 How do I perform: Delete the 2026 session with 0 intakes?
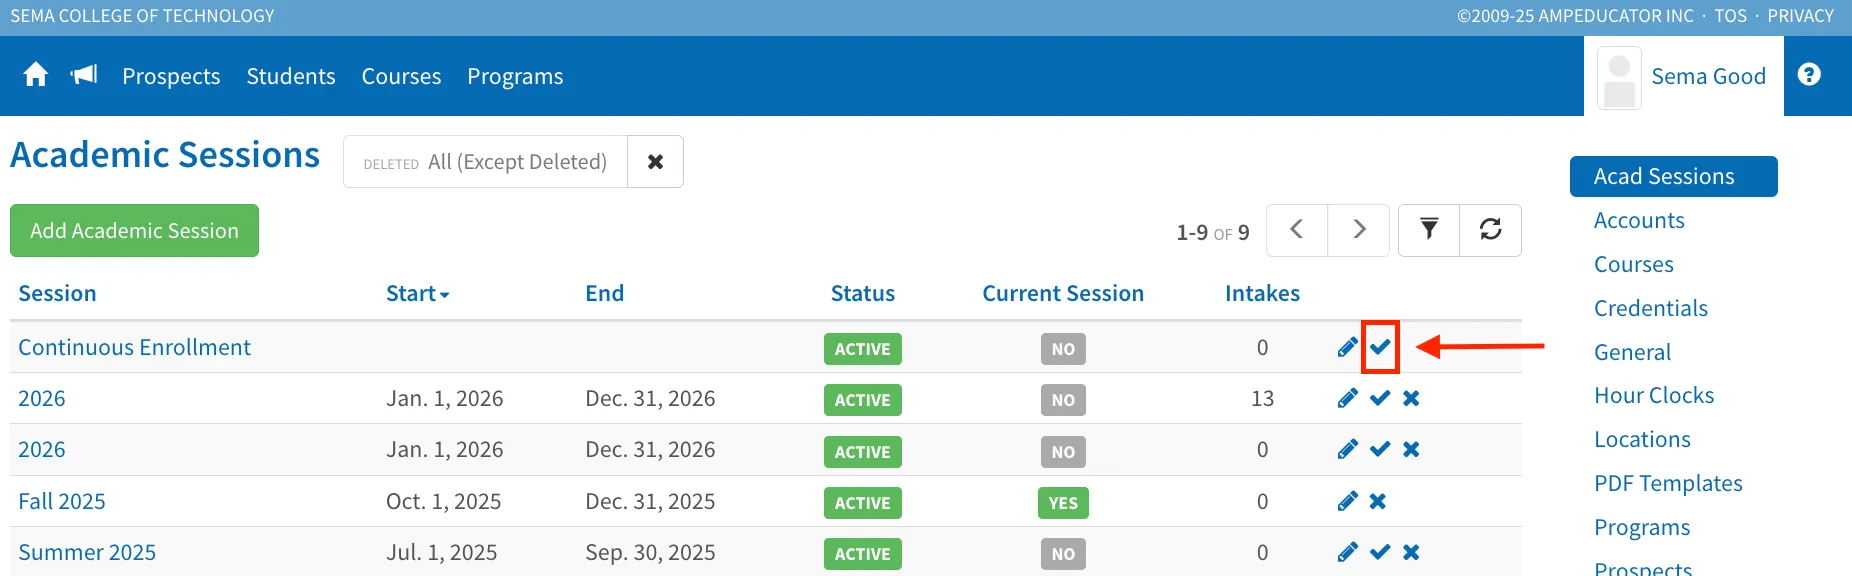coord(1411,449)
